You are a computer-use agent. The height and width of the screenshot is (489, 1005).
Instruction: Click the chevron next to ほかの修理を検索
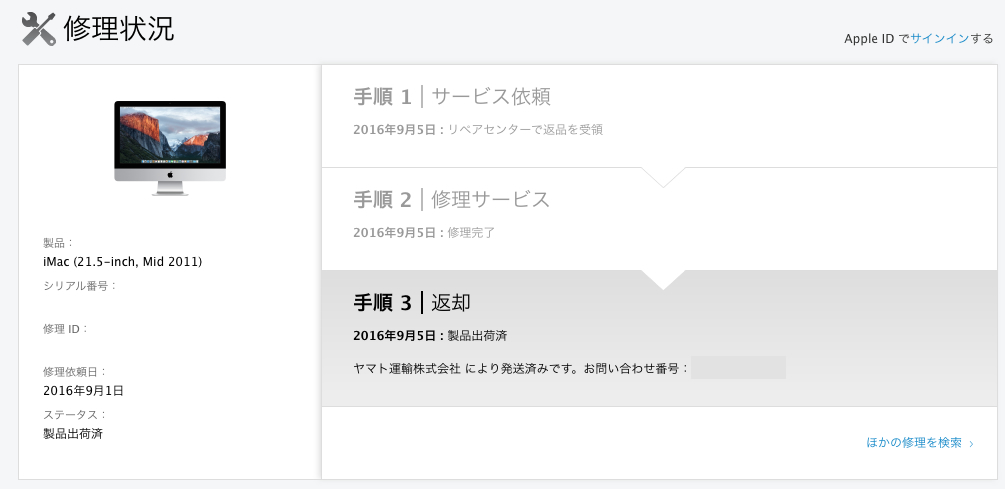[972, 443]
